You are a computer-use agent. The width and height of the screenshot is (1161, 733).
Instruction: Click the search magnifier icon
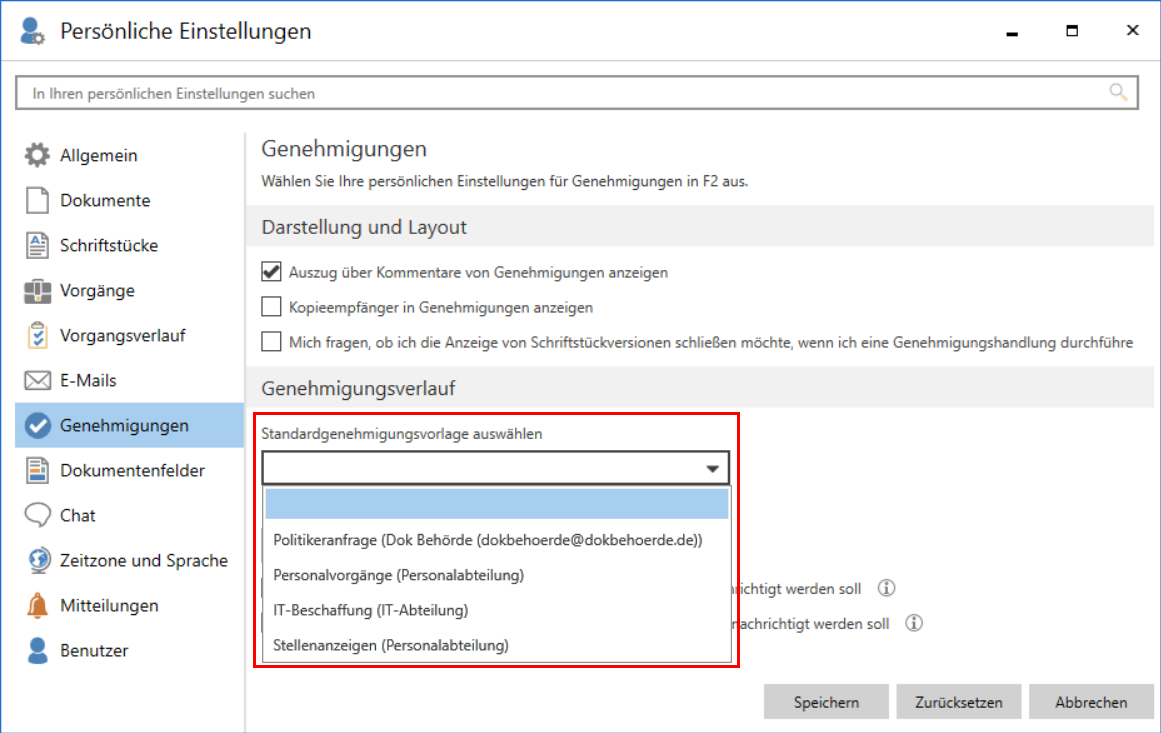[1118, 93]
